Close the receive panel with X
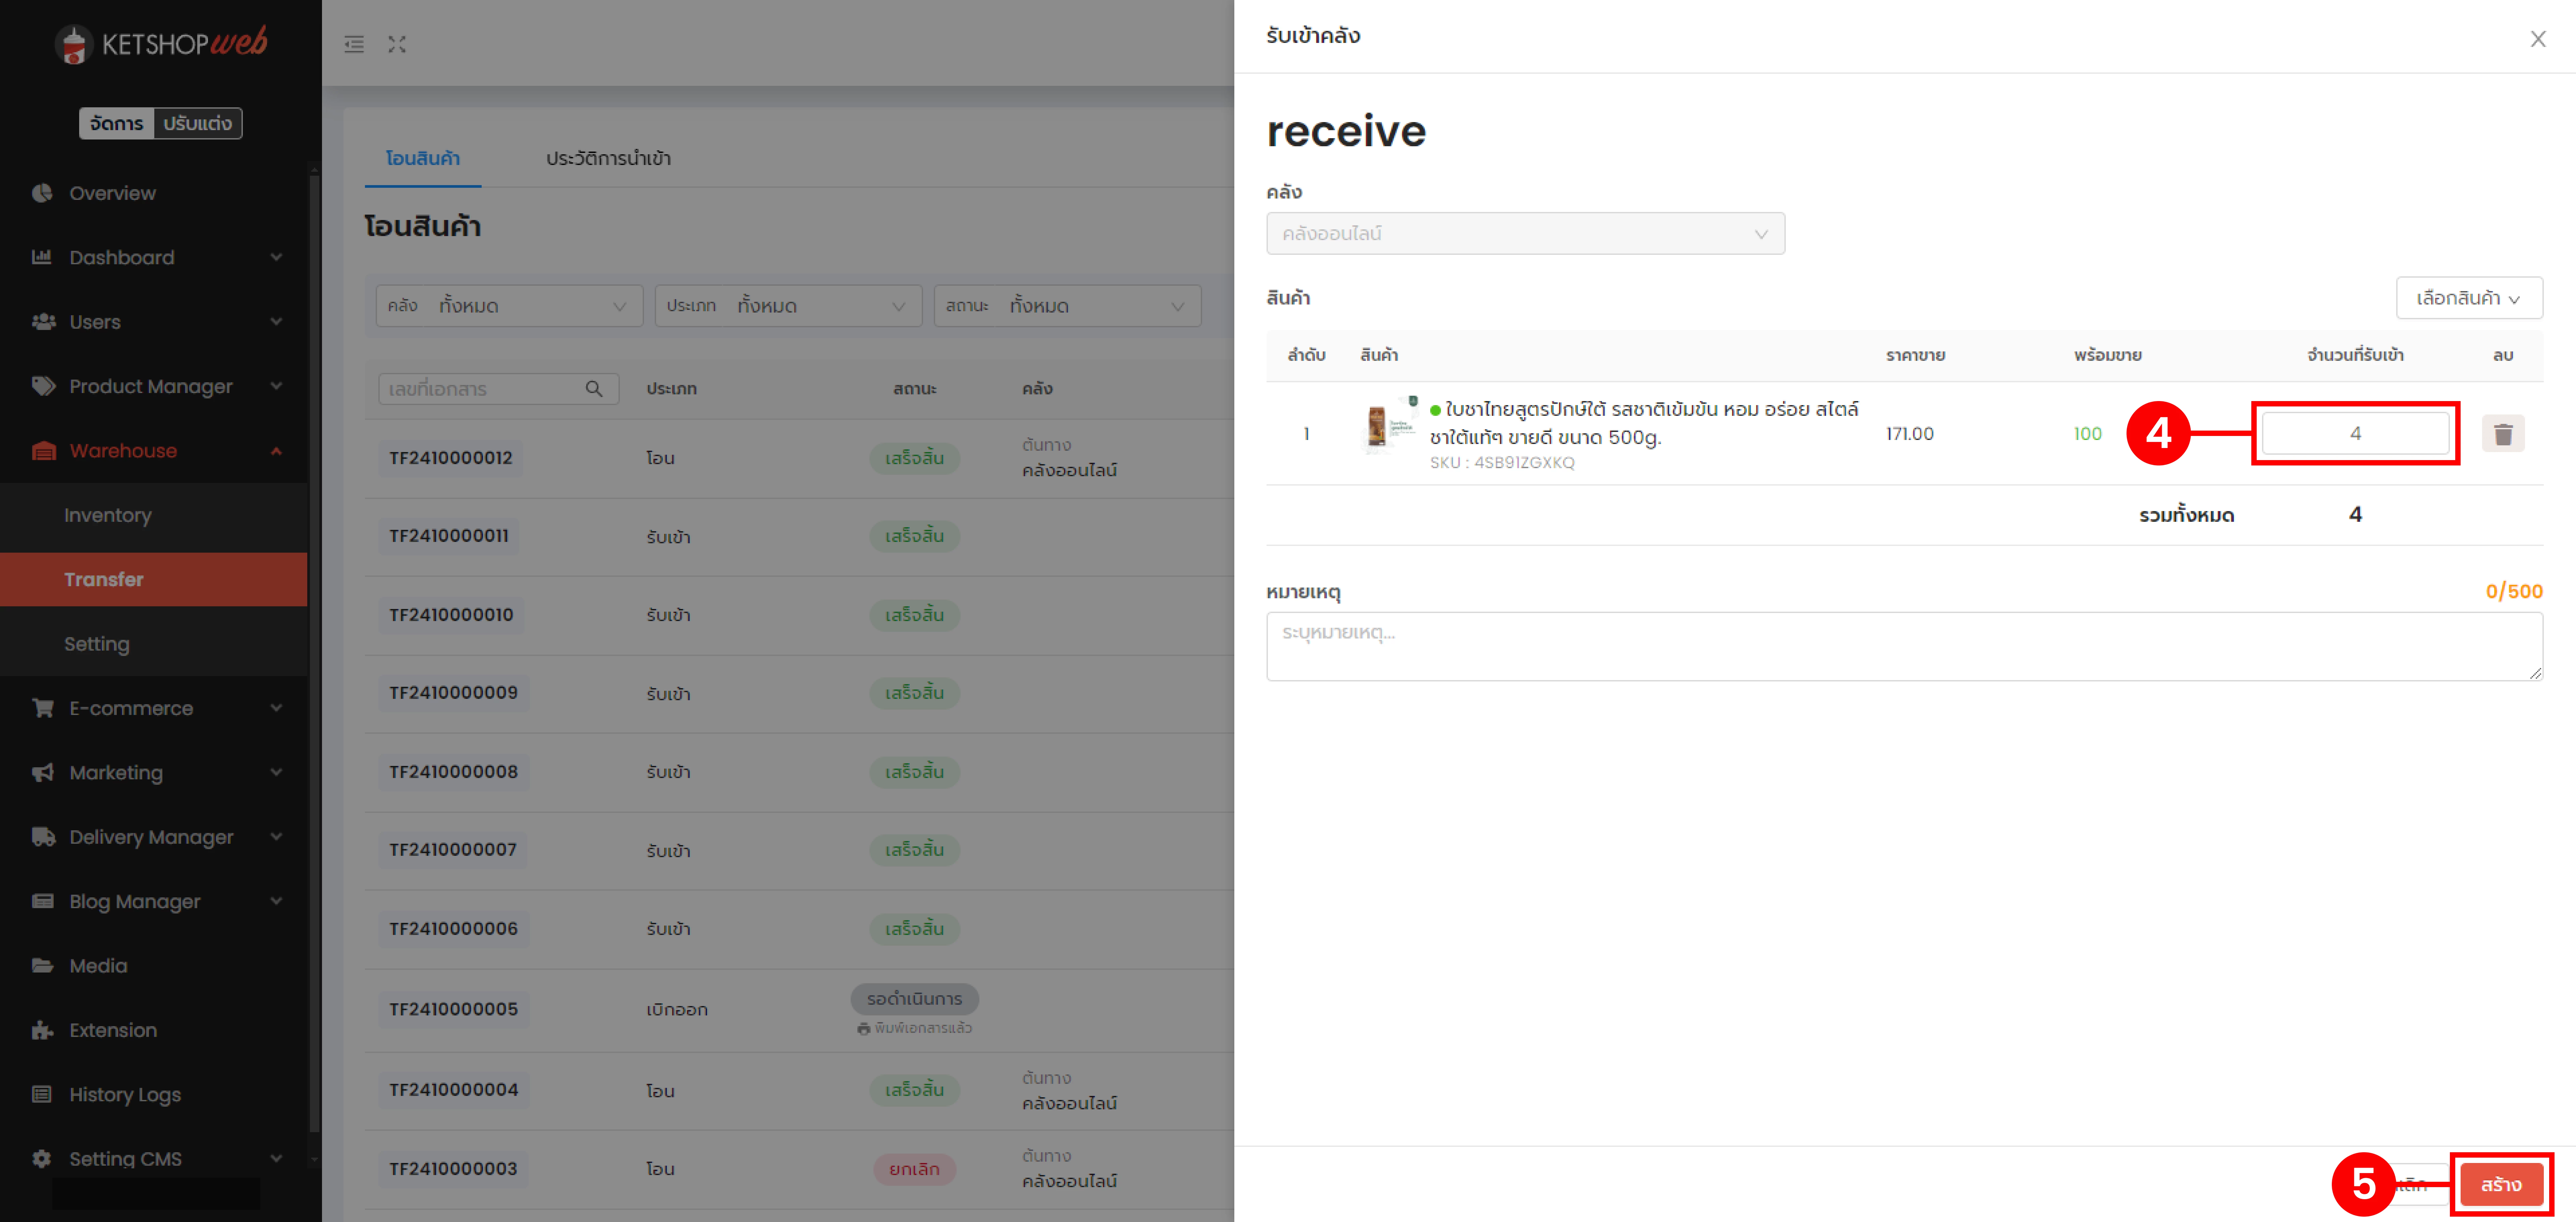This screenshot has height=1222, width=2576. [x=2538, y=39]
